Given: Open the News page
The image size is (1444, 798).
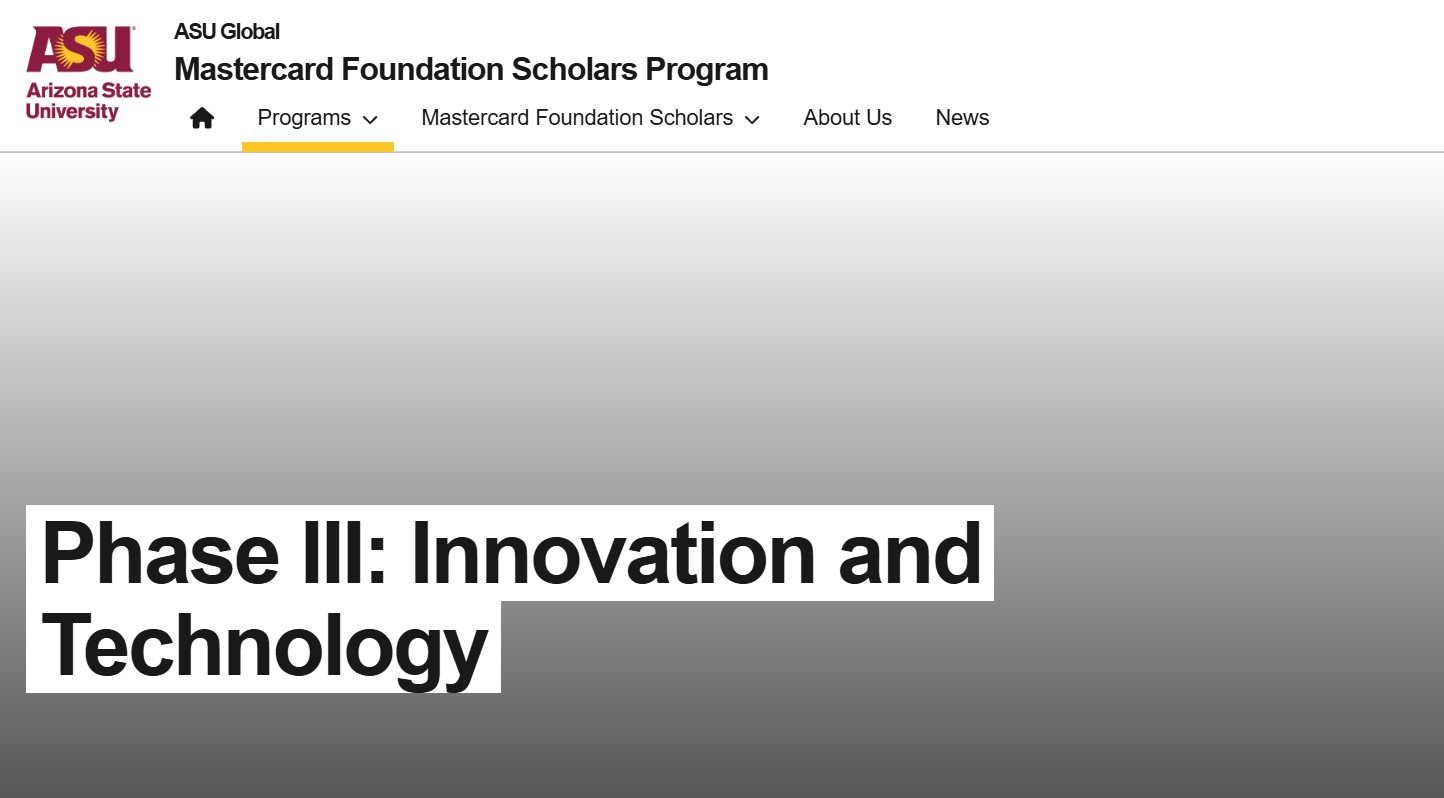Looking at the screenshot, I should point(962,118).
